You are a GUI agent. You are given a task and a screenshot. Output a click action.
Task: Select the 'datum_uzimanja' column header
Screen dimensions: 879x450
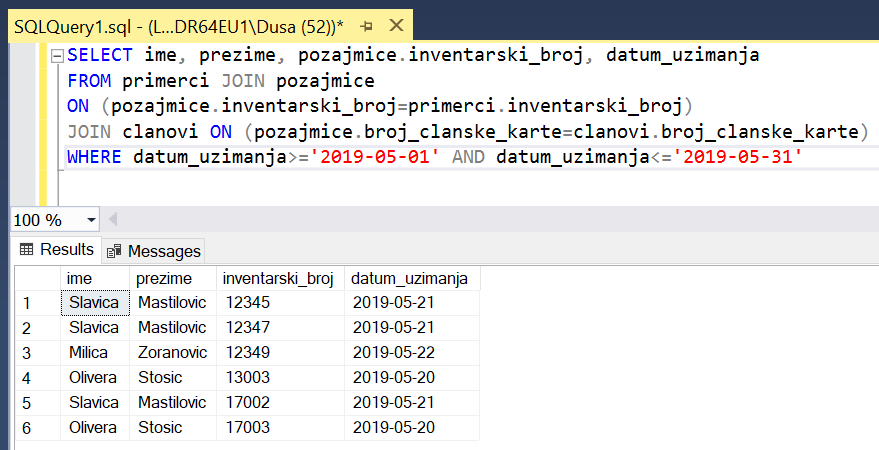point(410,278)
